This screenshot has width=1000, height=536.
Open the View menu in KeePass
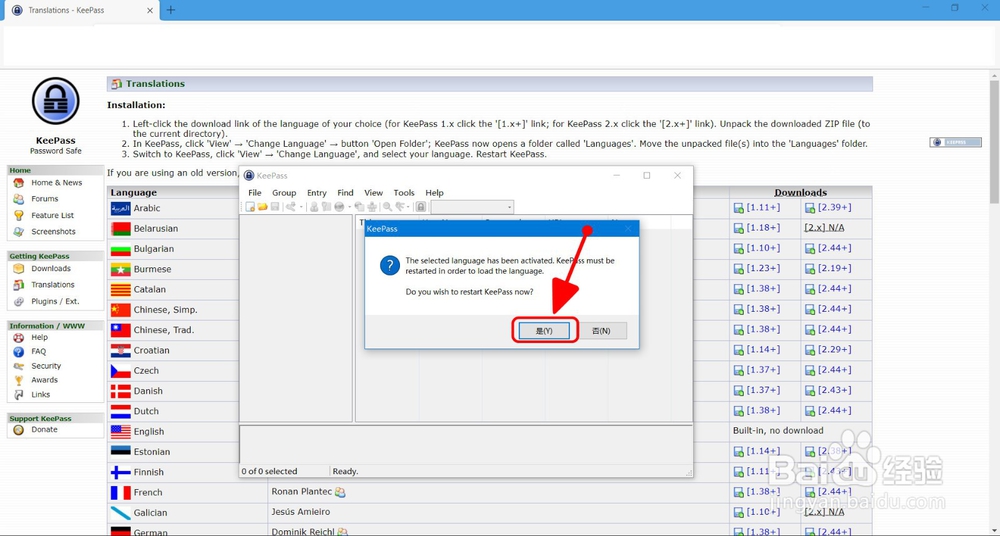tap(373, 193)
